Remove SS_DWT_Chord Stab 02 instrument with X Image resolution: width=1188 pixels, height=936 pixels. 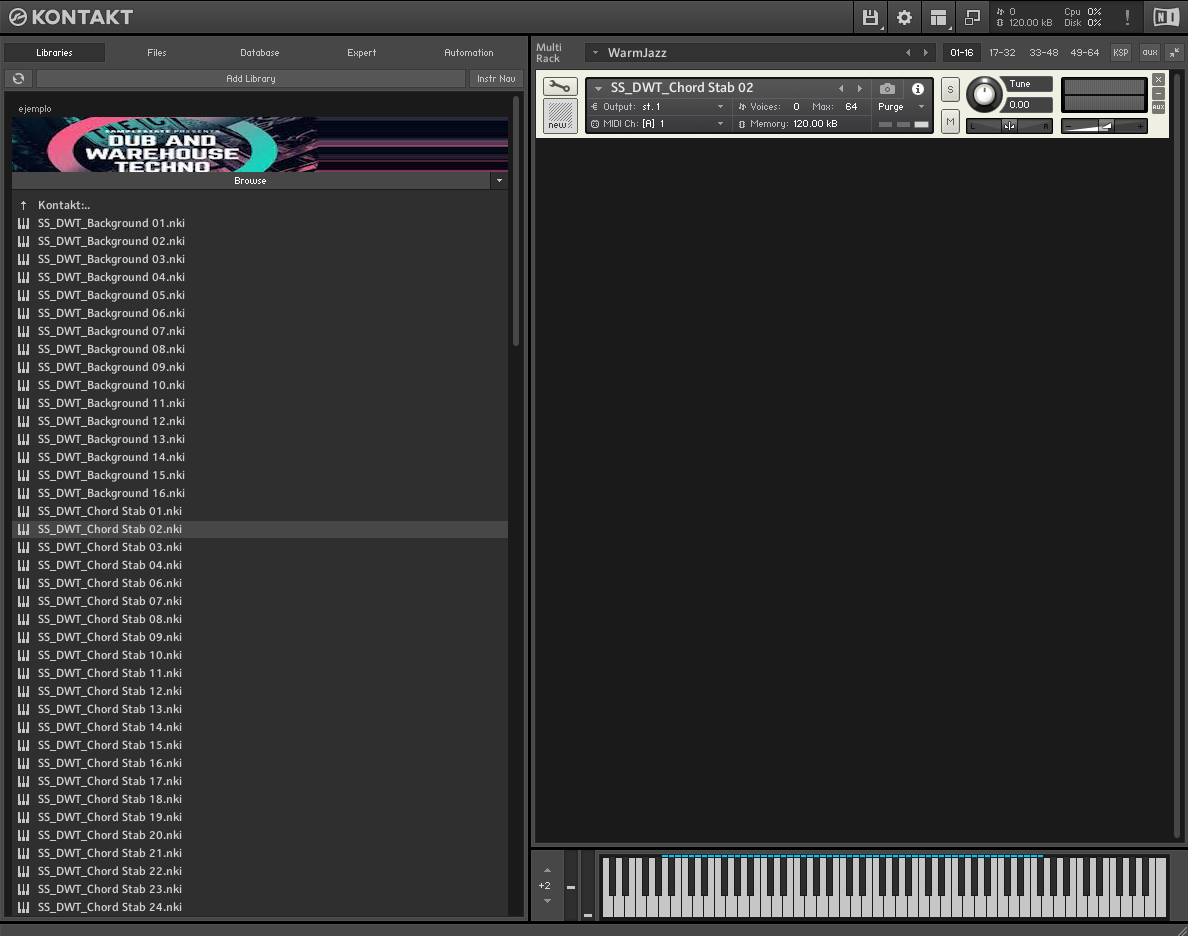1158,80
